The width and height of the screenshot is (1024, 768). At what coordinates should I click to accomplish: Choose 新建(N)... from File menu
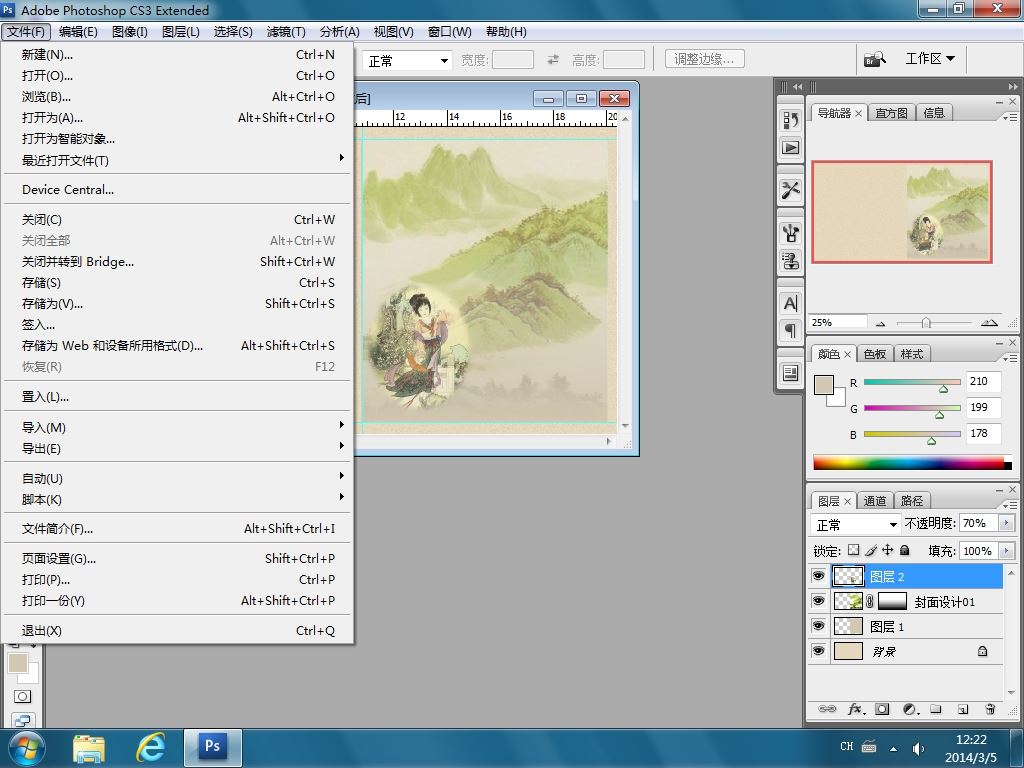click(178, 55)
